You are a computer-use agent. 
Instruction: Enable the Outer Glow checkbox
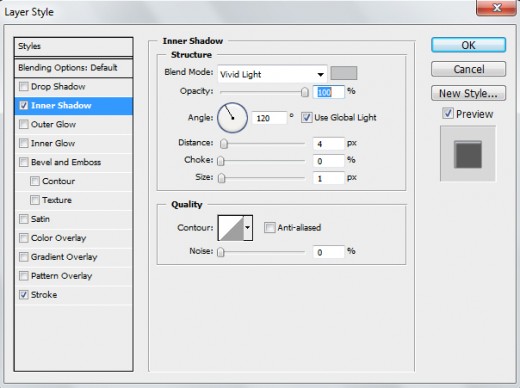(x=24, y=124)
